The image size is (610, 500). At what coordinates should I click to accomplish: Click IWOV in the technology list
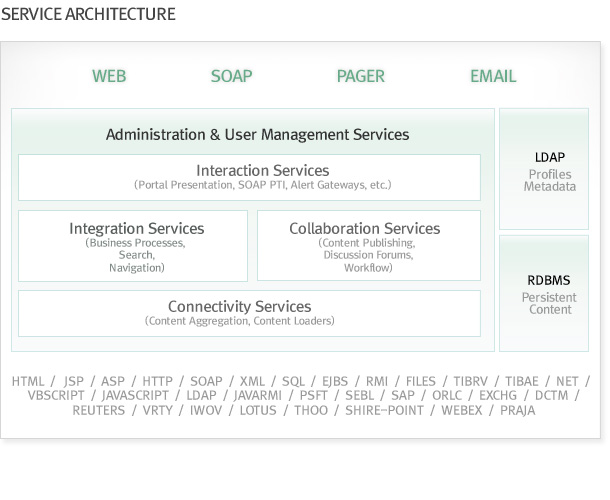click(x=206, y=411)
